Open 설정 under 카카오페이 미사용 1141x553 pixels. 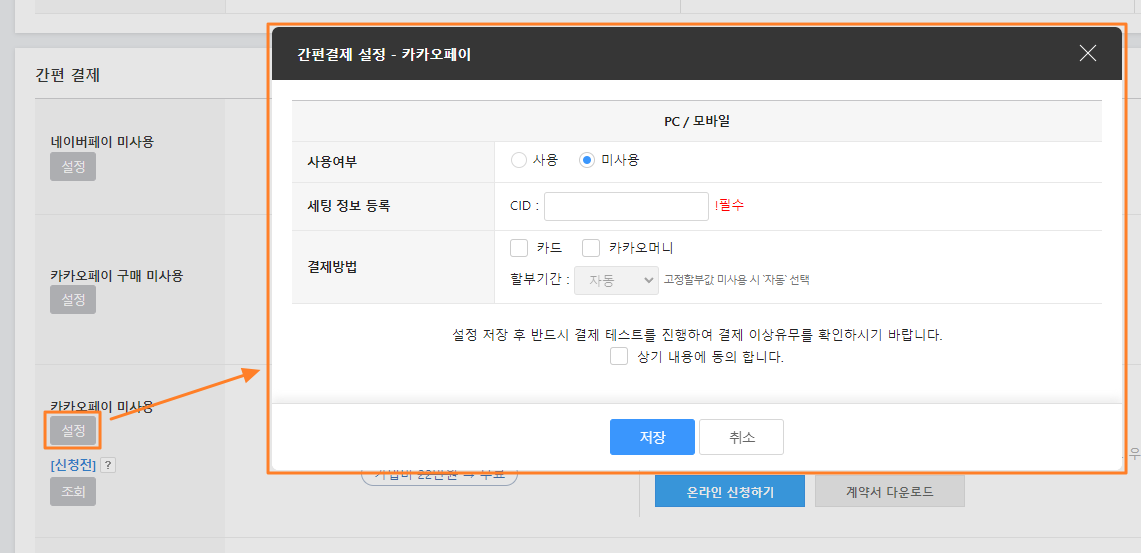73,431
